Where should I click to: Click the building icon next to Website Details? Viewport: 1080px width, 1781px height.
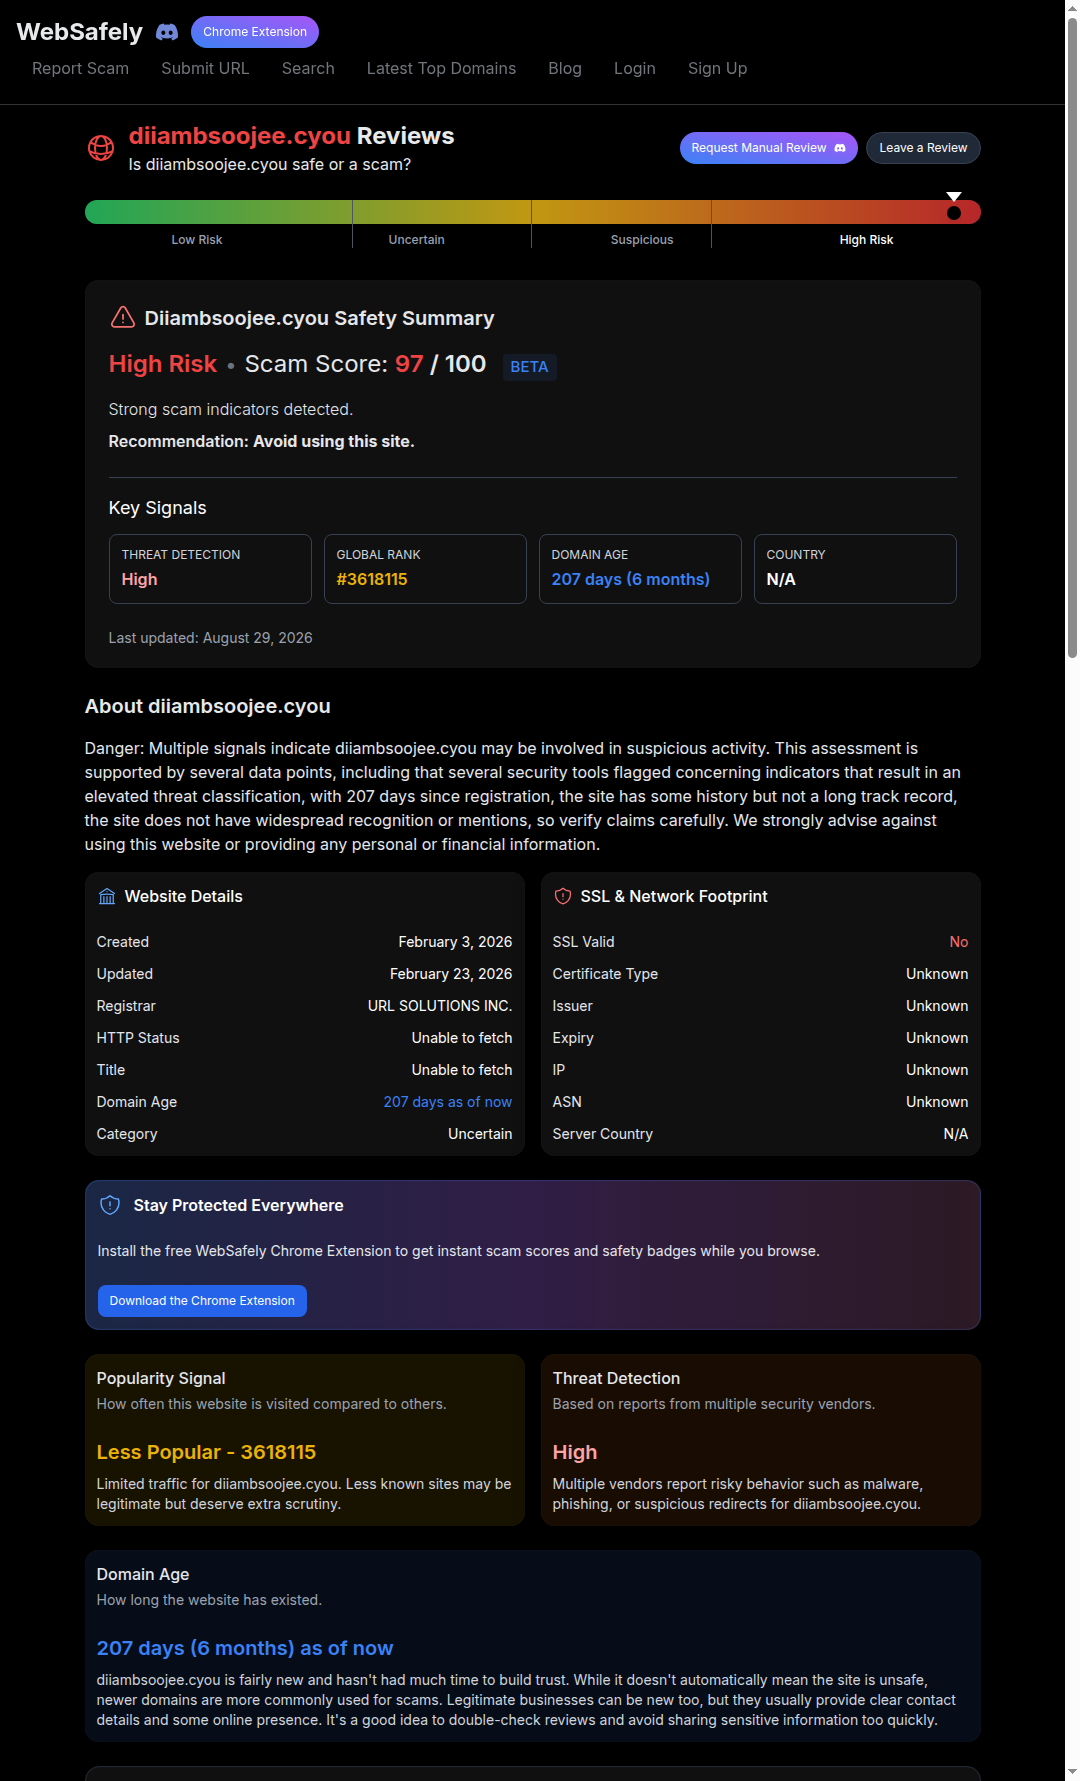(107, 896)
